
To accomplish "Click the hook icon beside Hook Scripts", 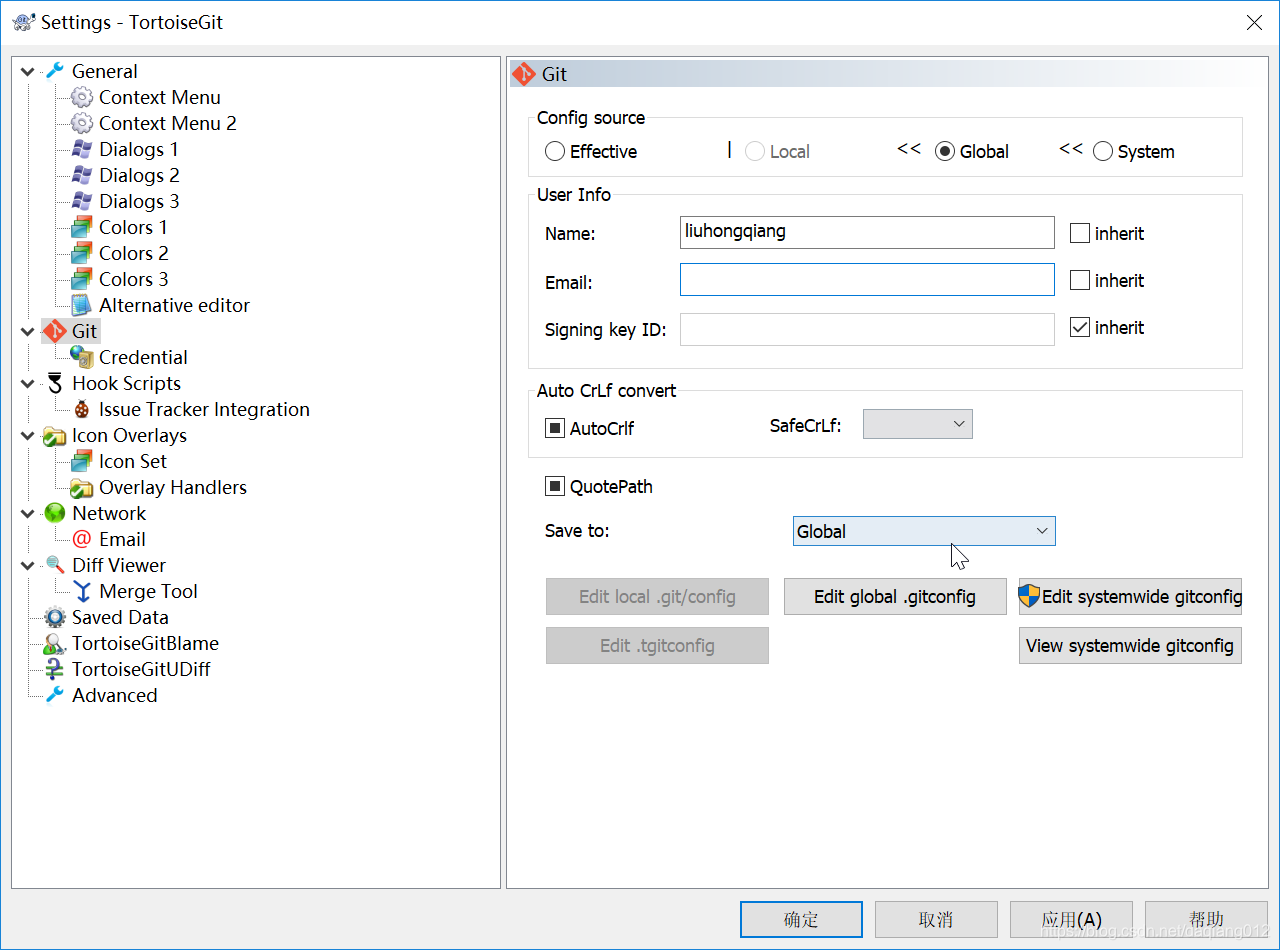I will coord(54,383).
